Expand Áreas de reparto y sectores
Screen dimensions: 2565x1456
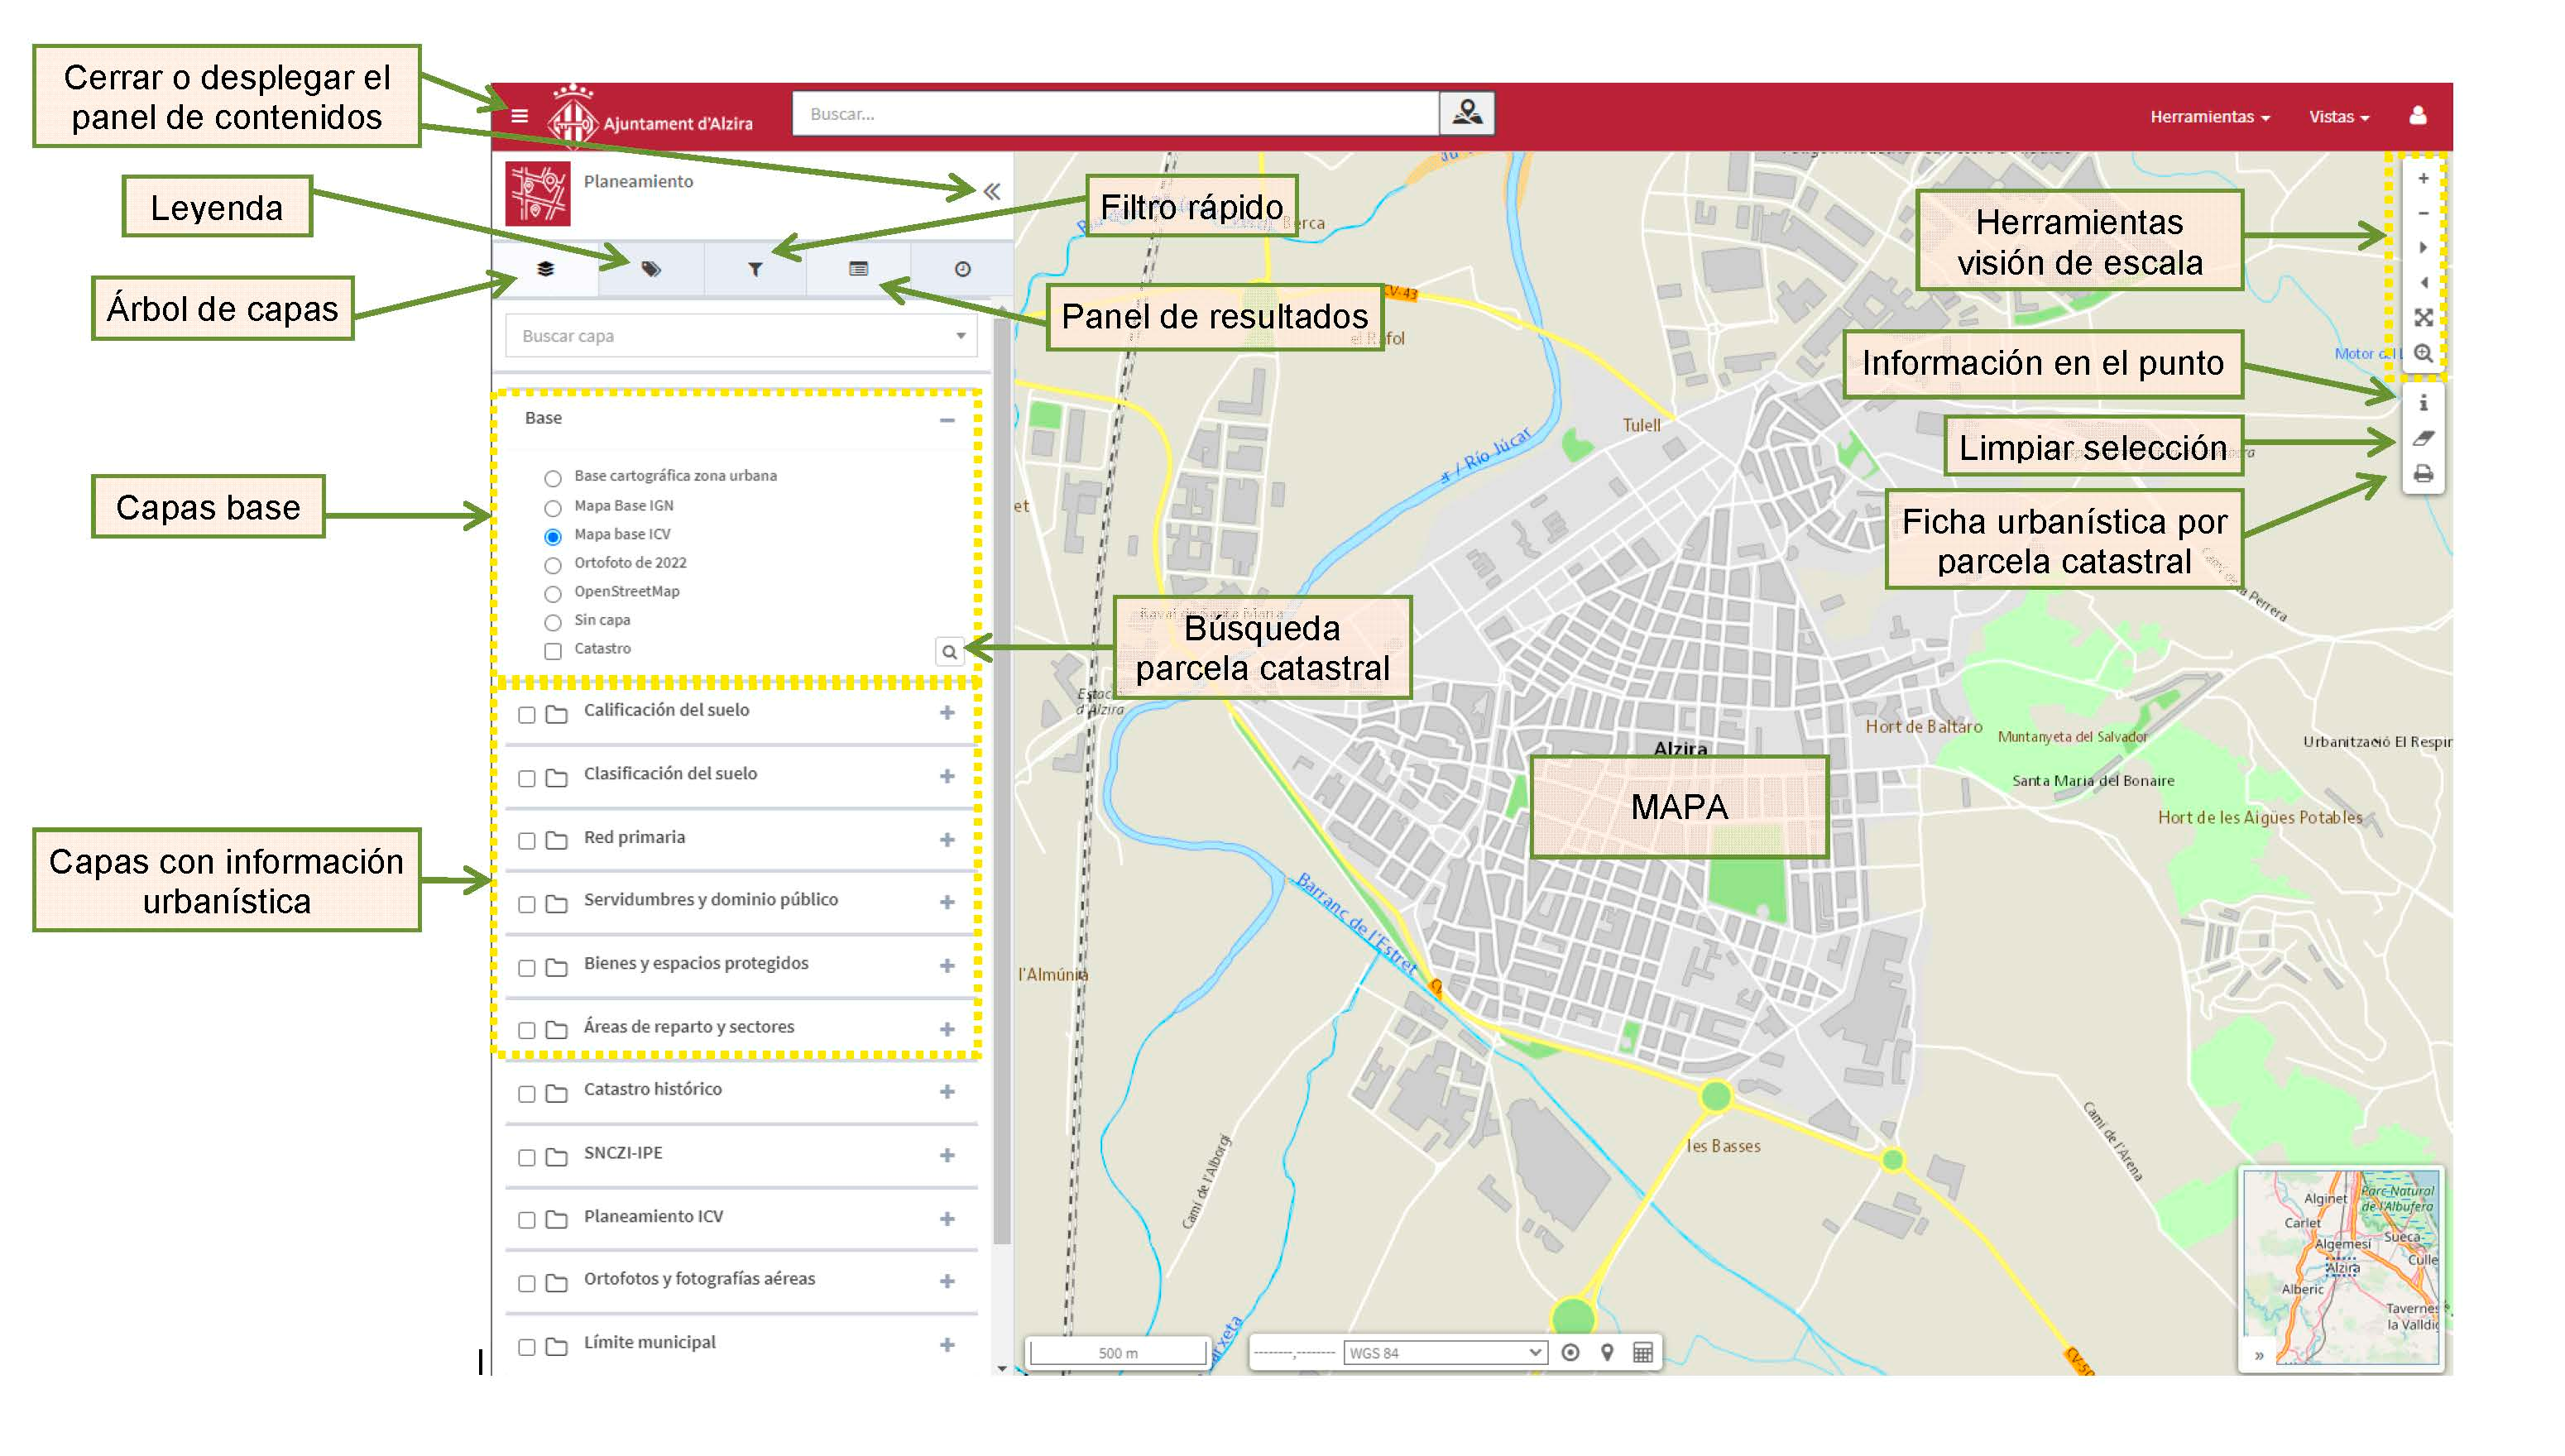pos(946,1029)
